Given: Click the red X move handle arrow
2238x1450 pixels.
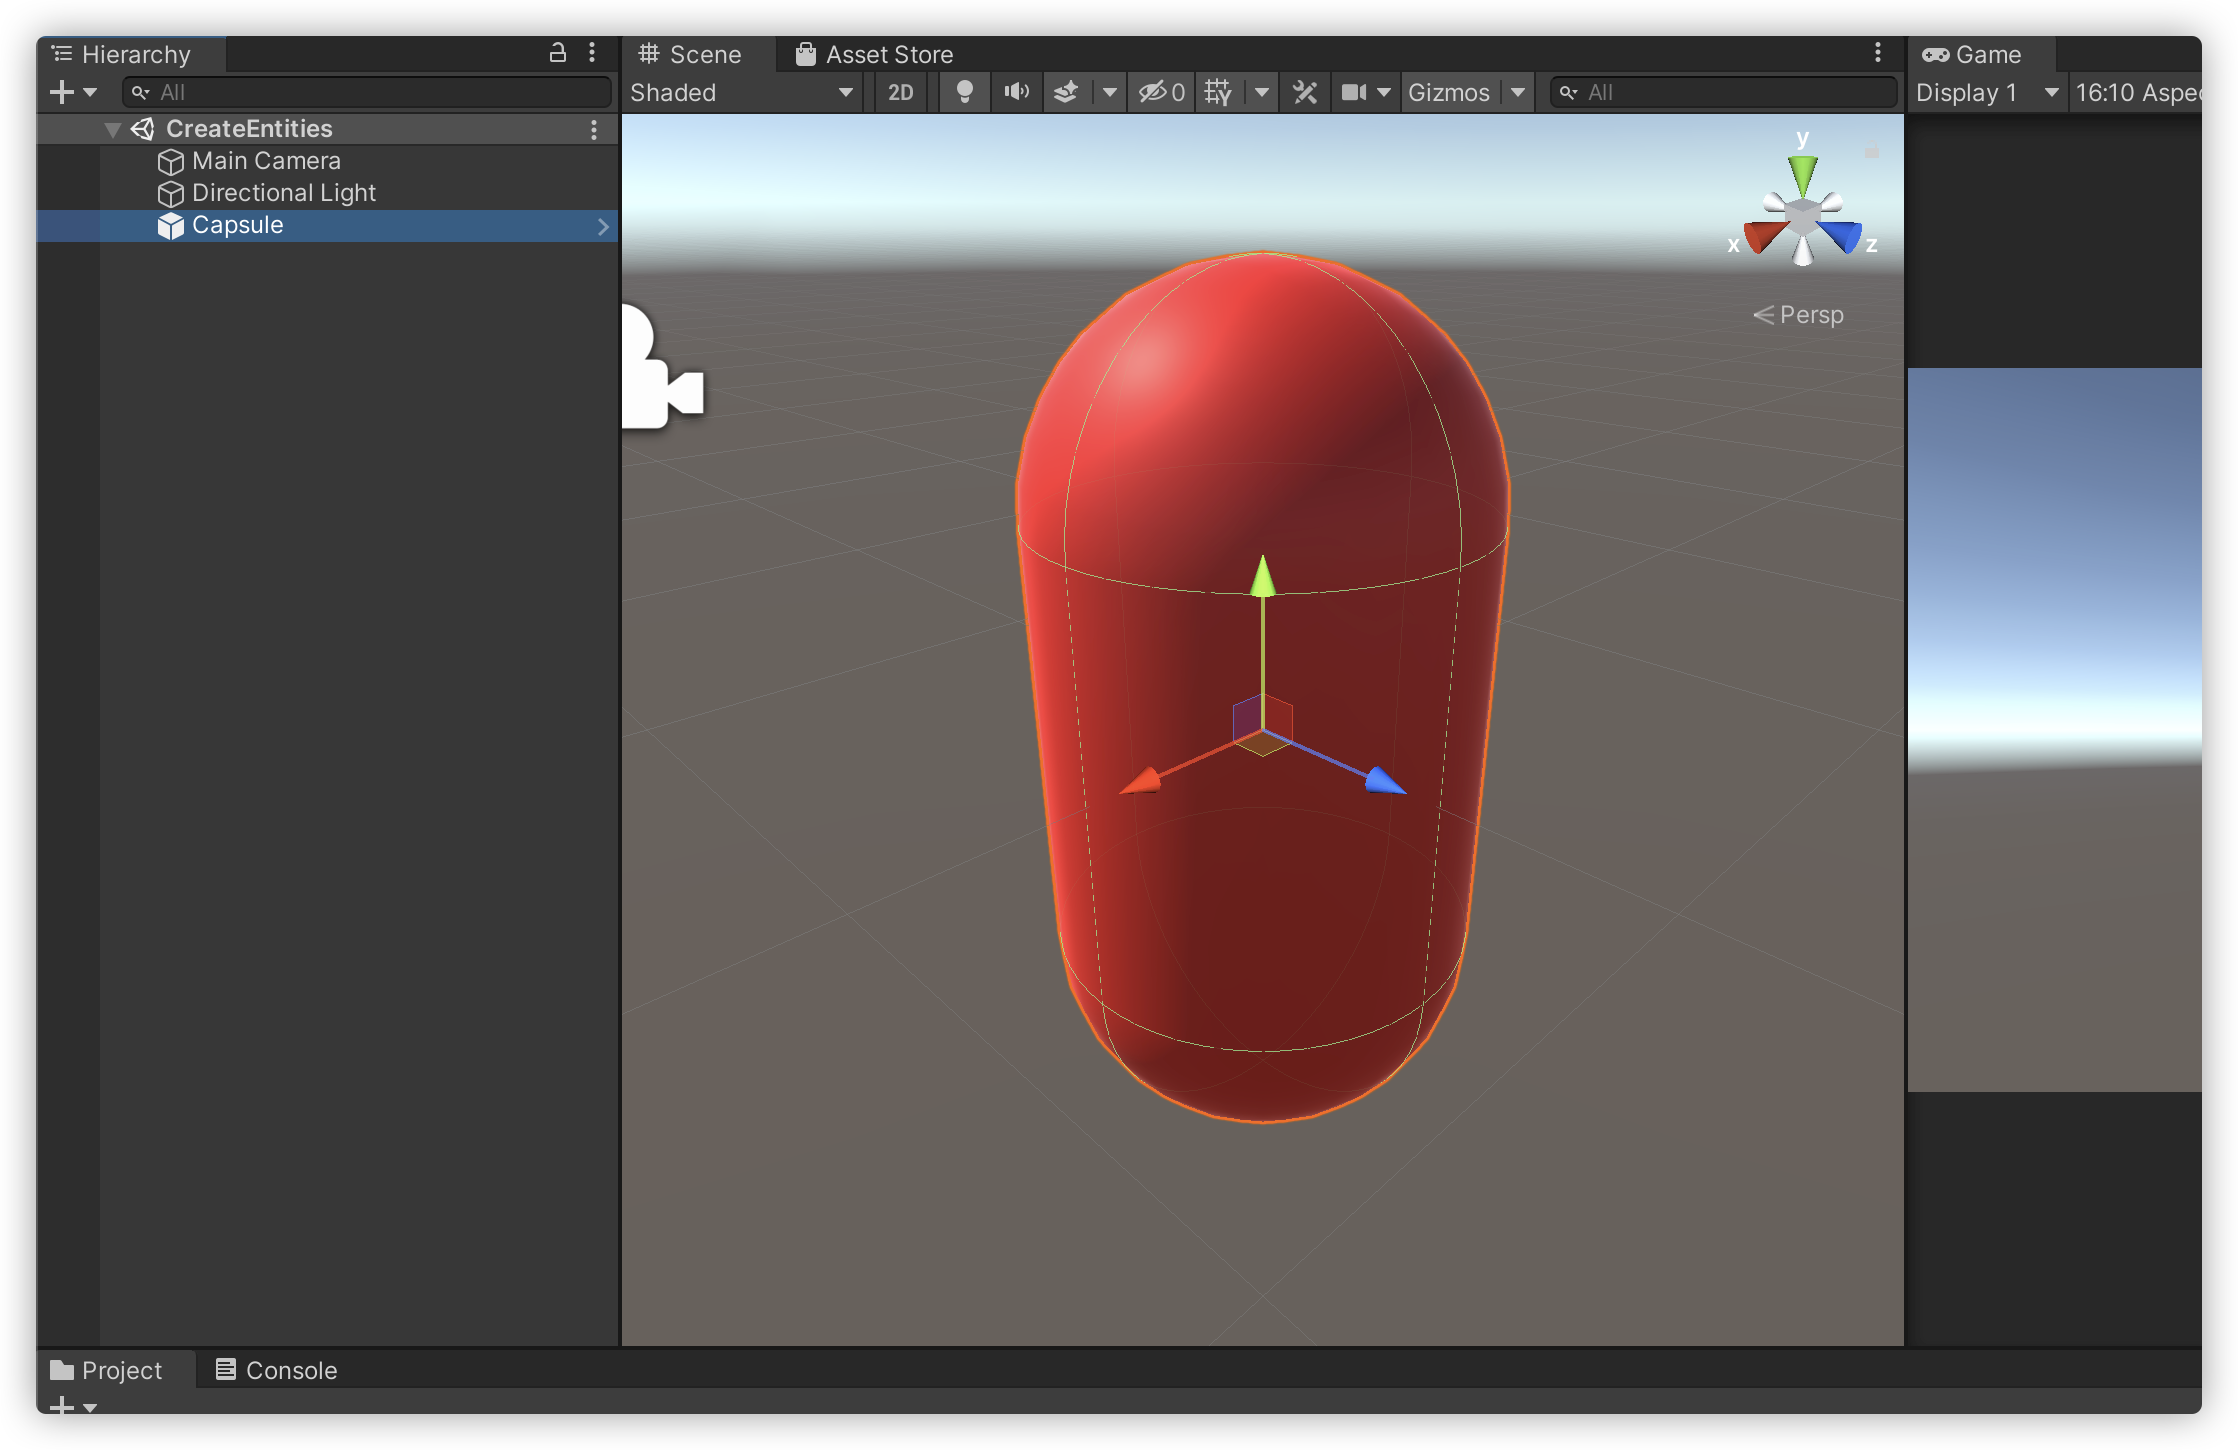Looking at the screenshot, I should point(1140,781).
